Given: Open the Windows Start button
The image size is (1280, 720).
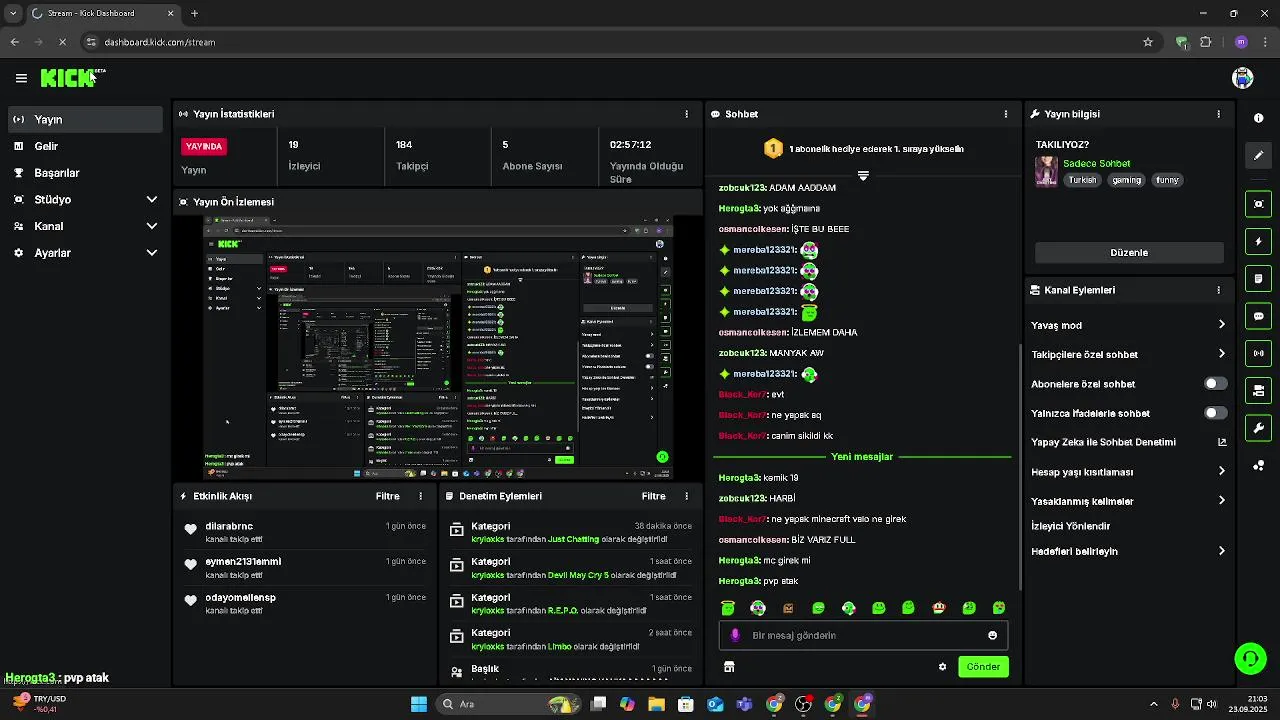Looking at the screenshot, I should (x=419, y=704).
